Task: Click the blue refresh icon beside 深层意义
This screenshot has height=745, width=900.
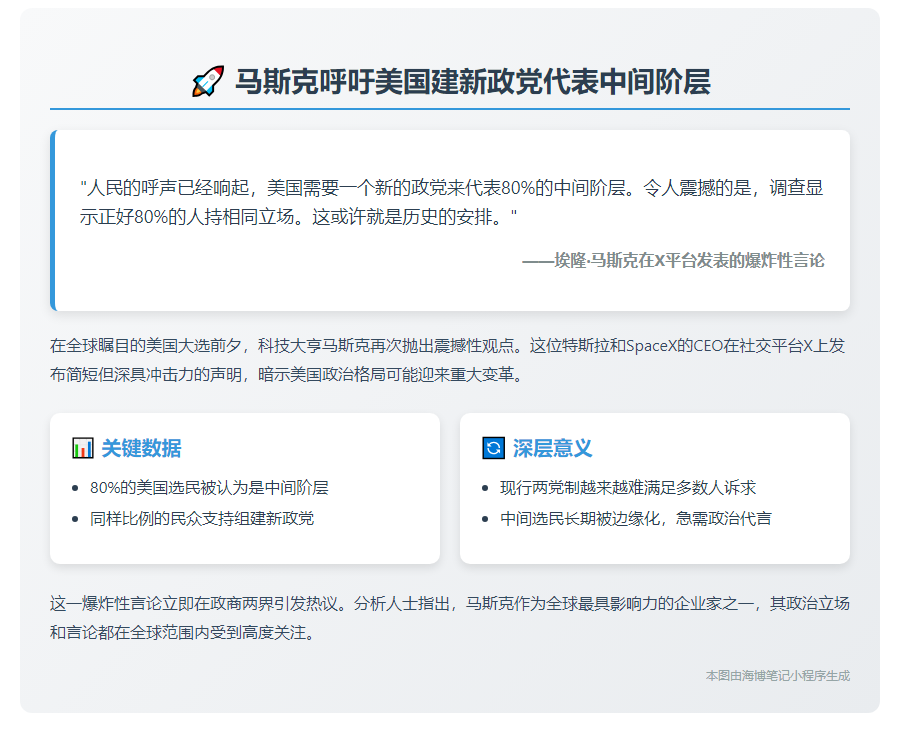Action: click(x=493, y=448)
